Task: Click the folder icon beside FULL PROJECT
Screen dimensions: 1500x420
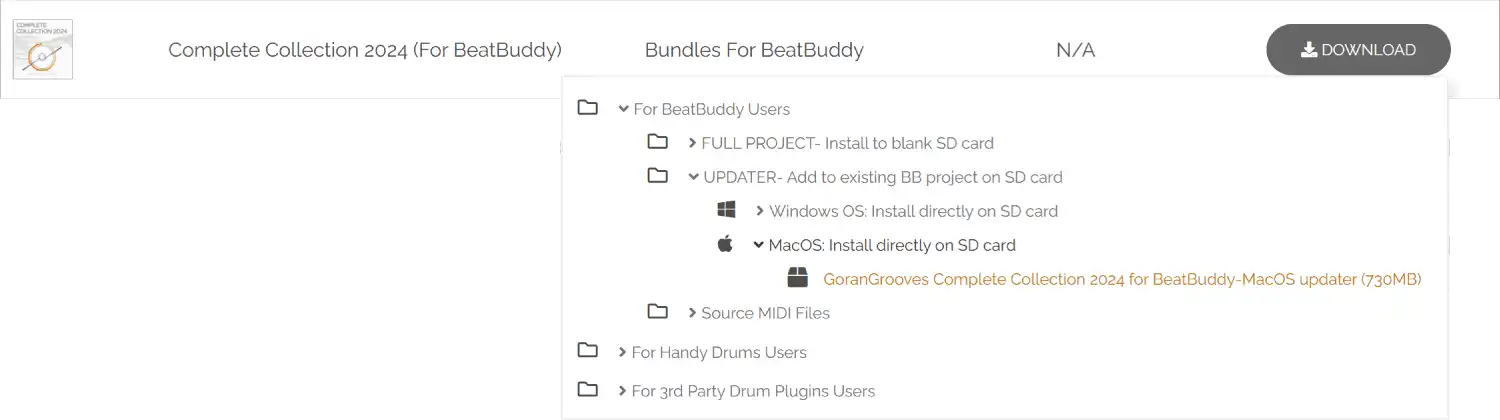Action: [x=657, y=142]
